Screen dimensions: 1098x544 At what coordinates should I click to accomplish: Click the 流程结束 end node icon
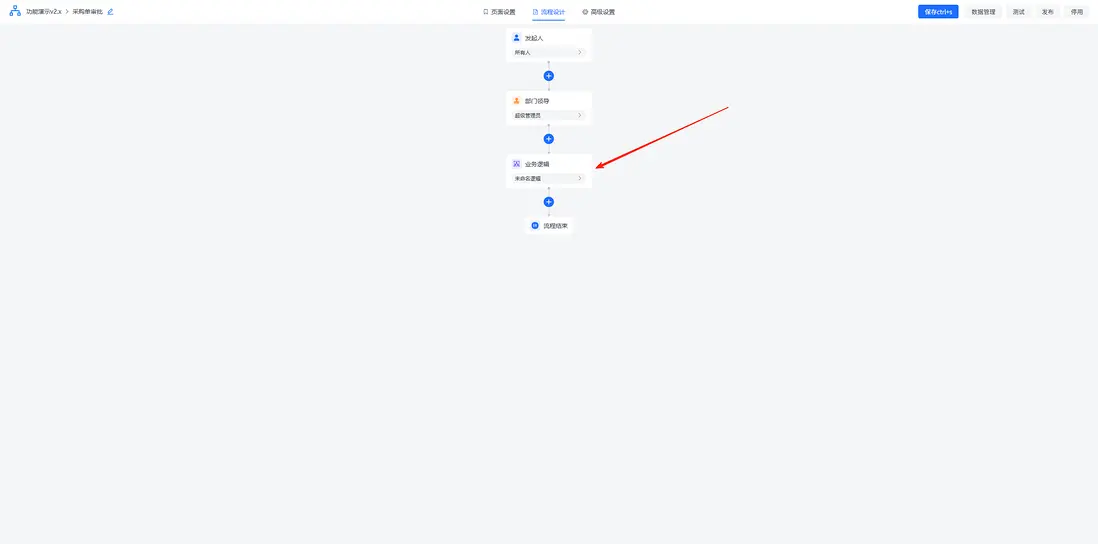point(535,225)
